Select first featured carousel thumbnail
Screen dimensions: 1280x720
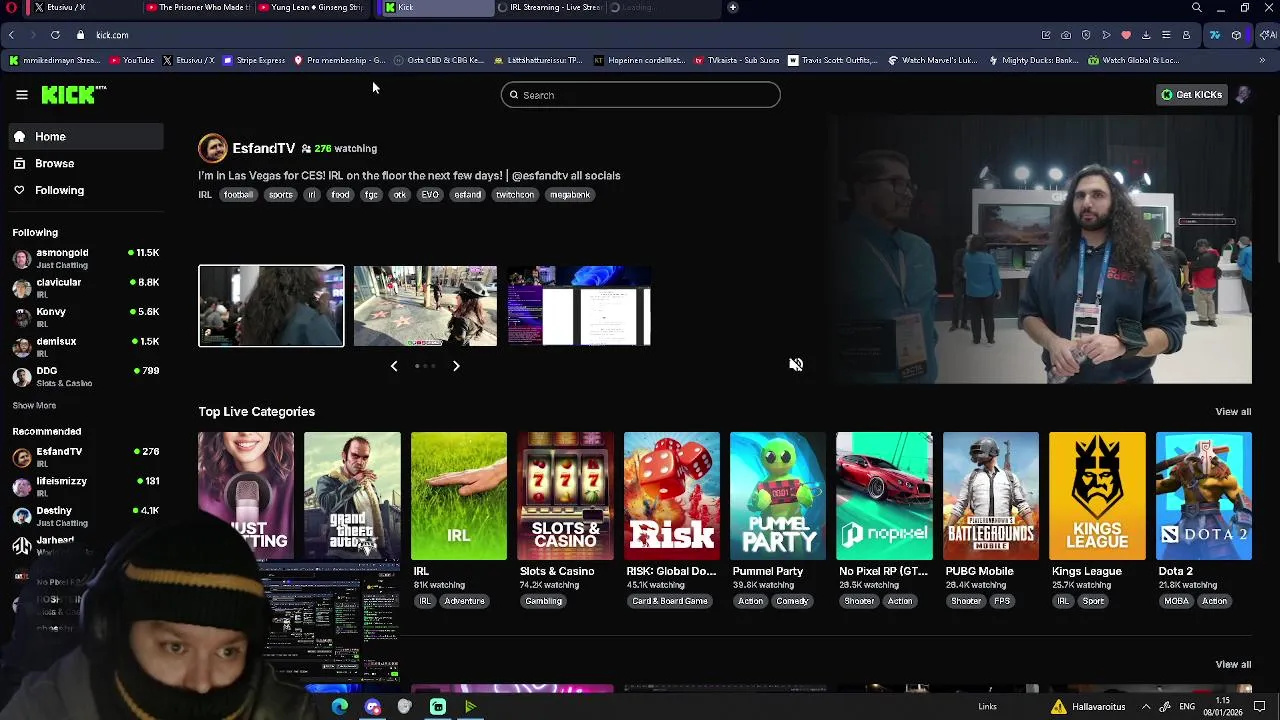click(271, 306)
